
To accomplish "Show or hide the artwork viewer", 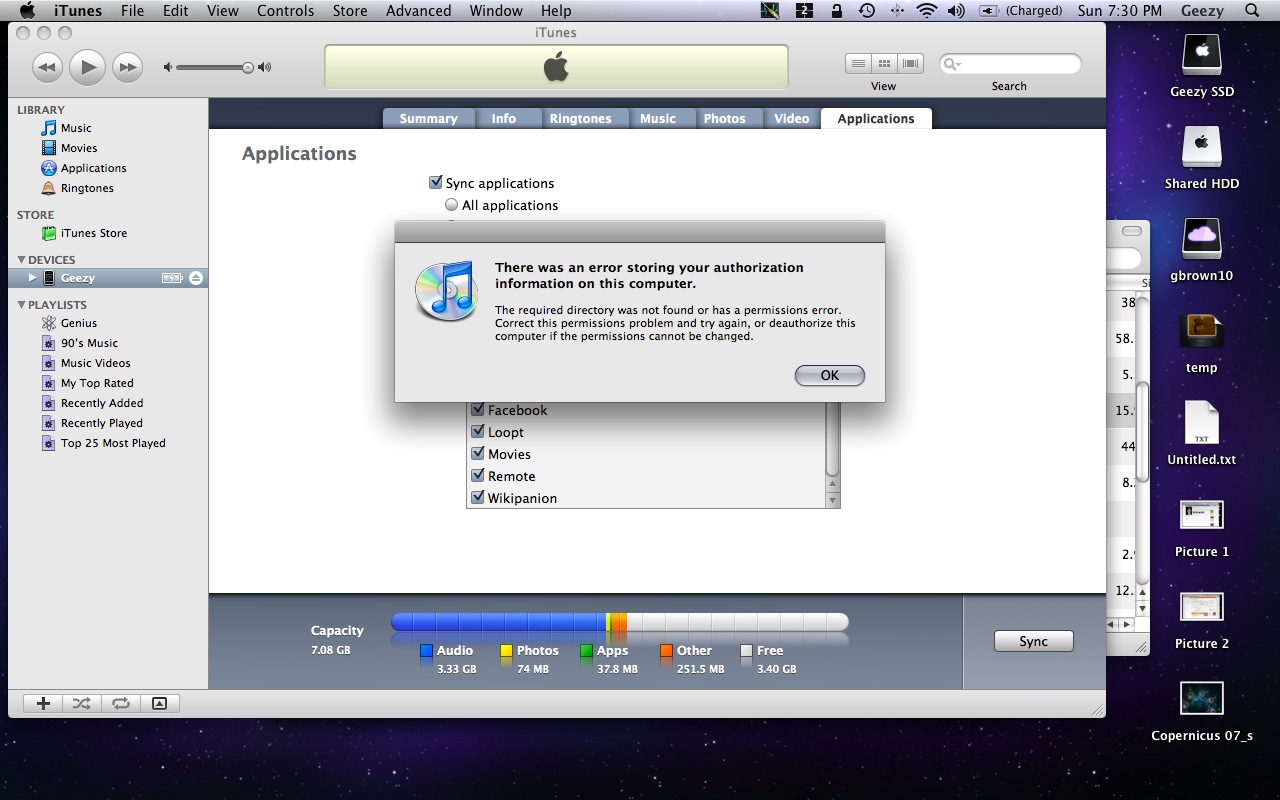I will pos(159,703).
